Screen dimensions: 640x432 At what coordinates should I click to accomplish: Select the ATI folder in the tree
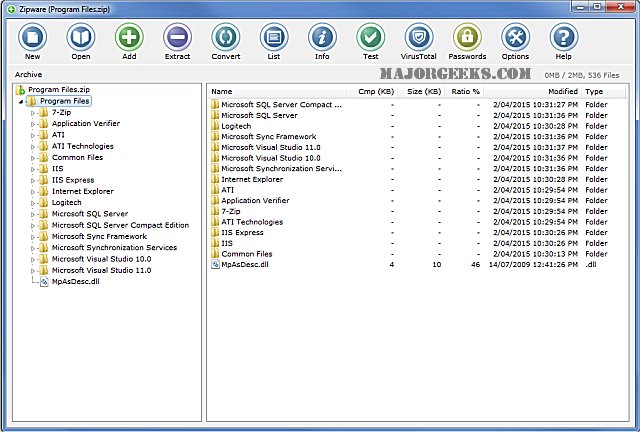click(58, 135)
